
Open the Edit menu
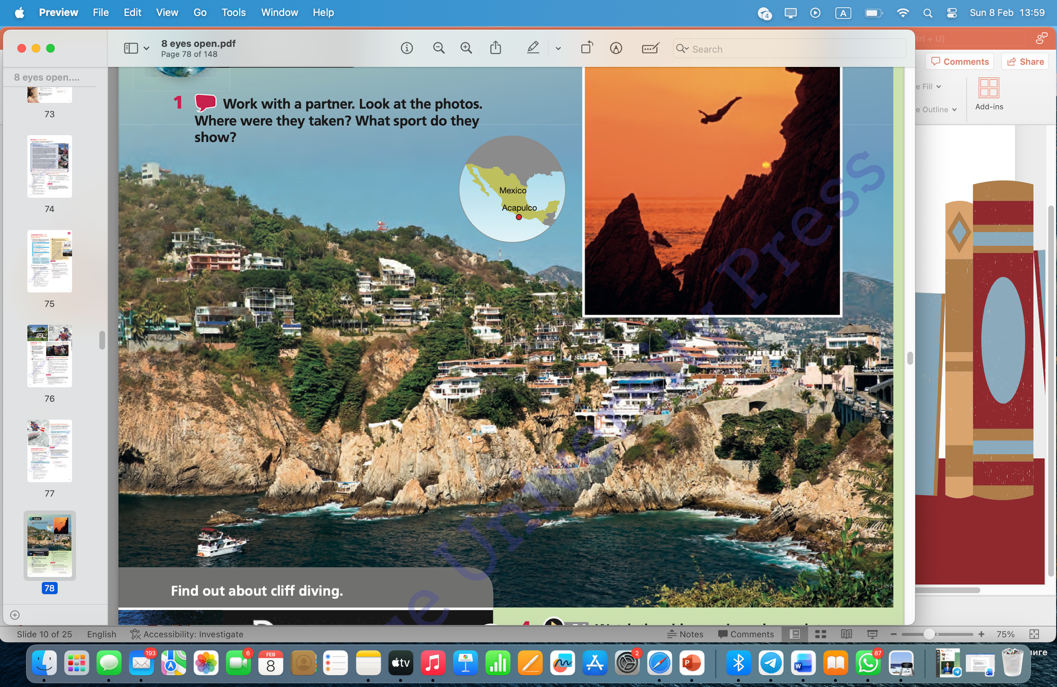(x=132, y=12)
